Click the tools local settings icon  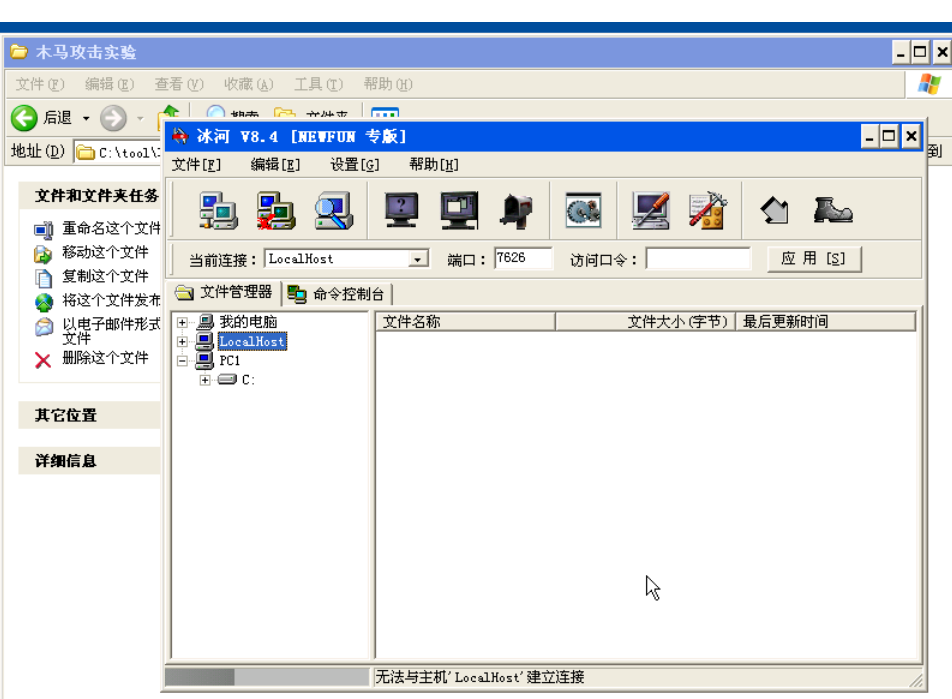coord(708,211)
